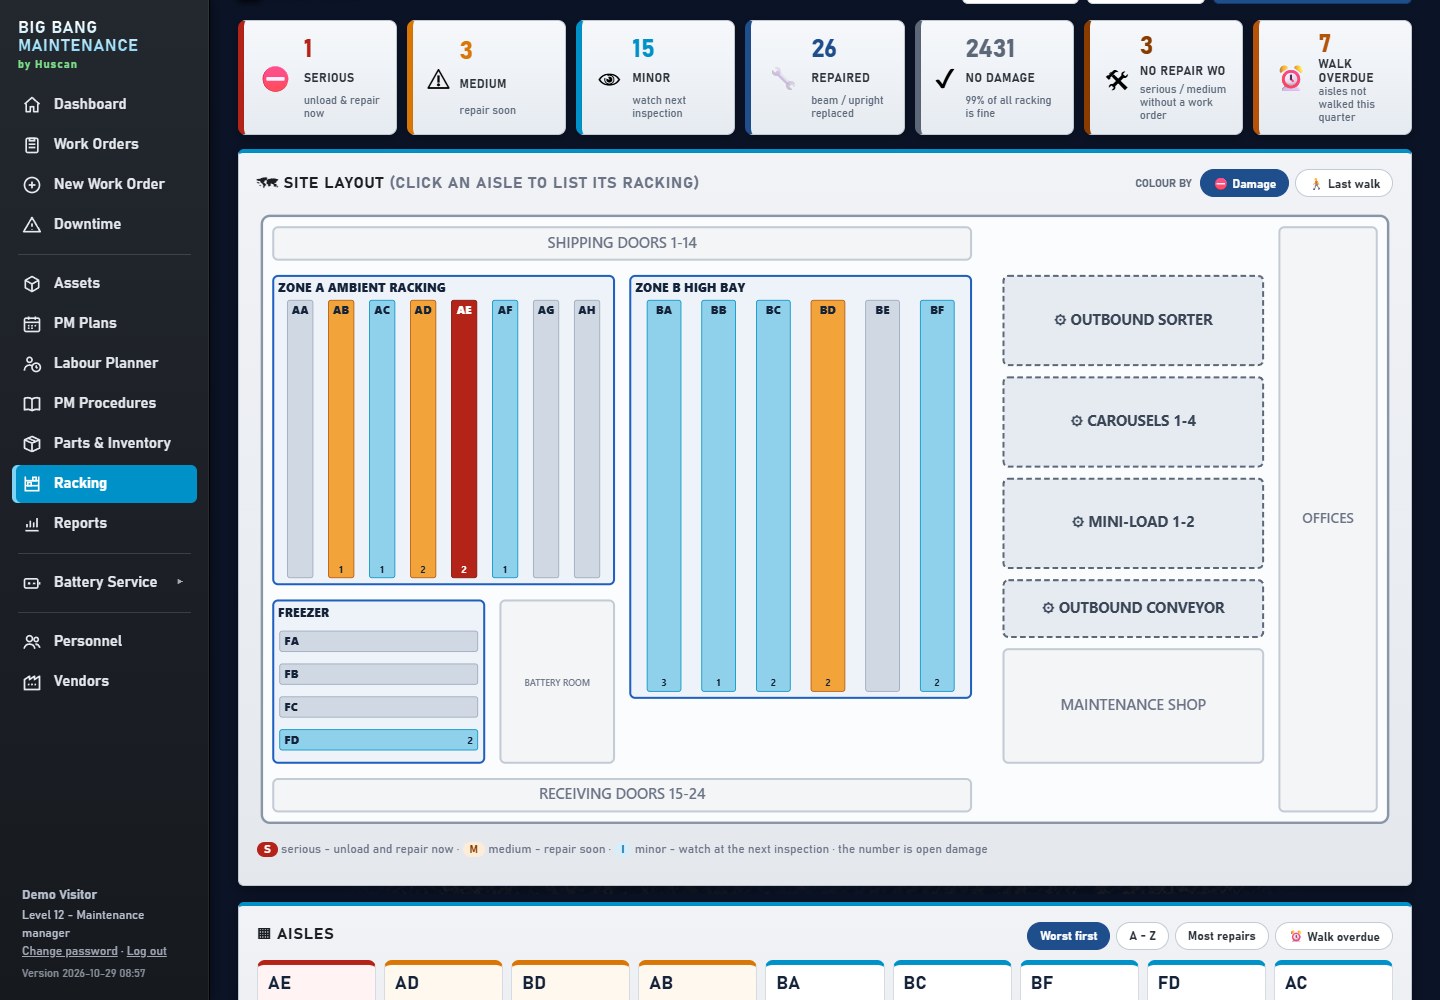Click the New Work Order plus icon
1440x1000 pixels.
[x=32, y=184]
